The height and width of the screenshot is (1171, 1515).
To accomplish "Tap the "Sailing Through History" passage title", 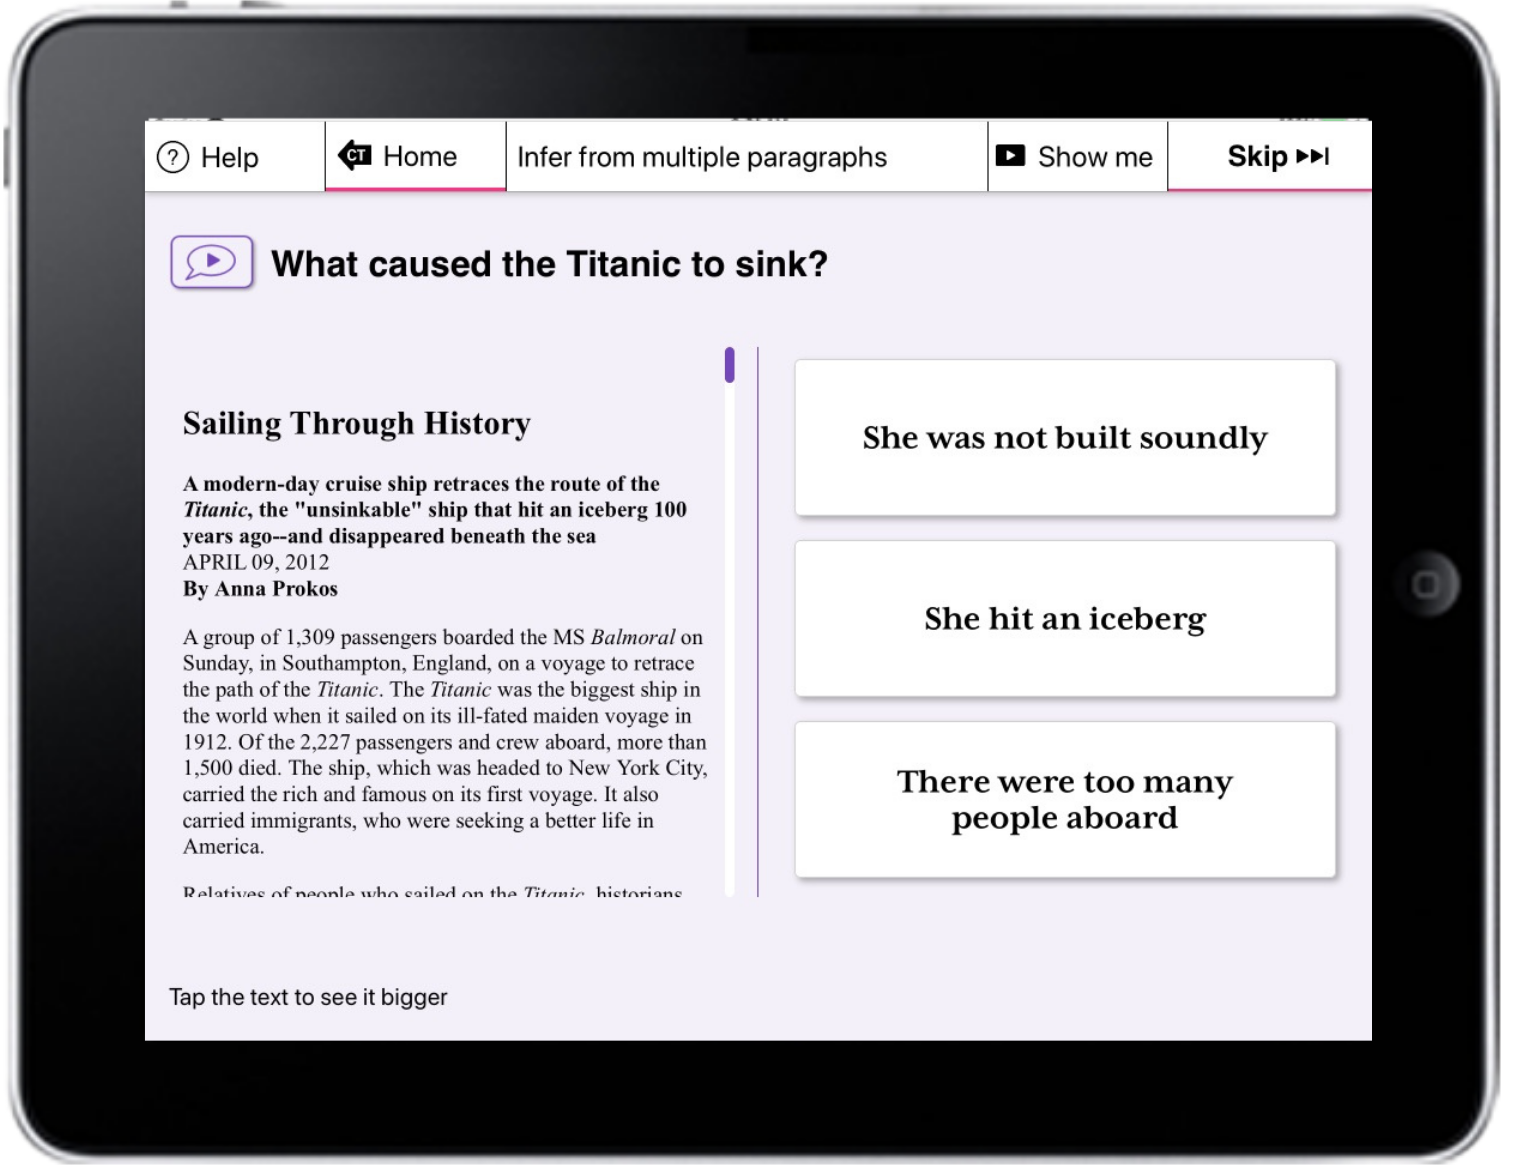I will tap(356, 423).
